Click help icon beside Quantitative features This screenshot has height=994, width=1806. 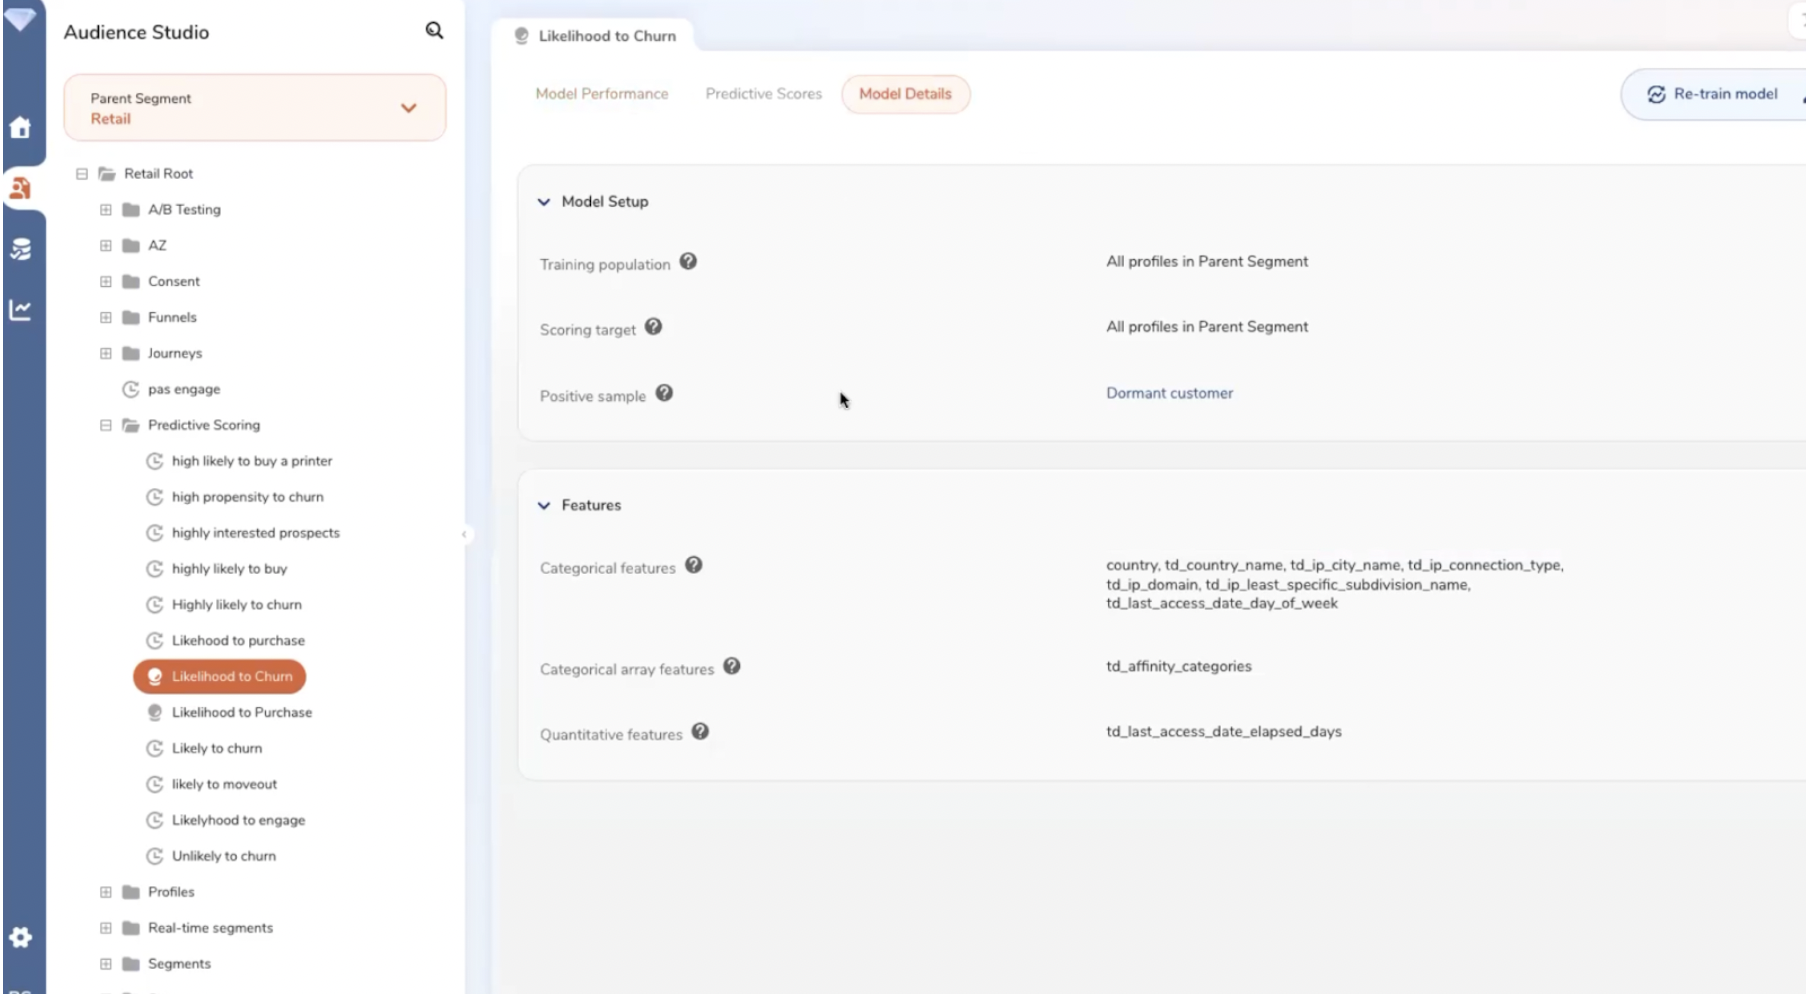(700, 732)
